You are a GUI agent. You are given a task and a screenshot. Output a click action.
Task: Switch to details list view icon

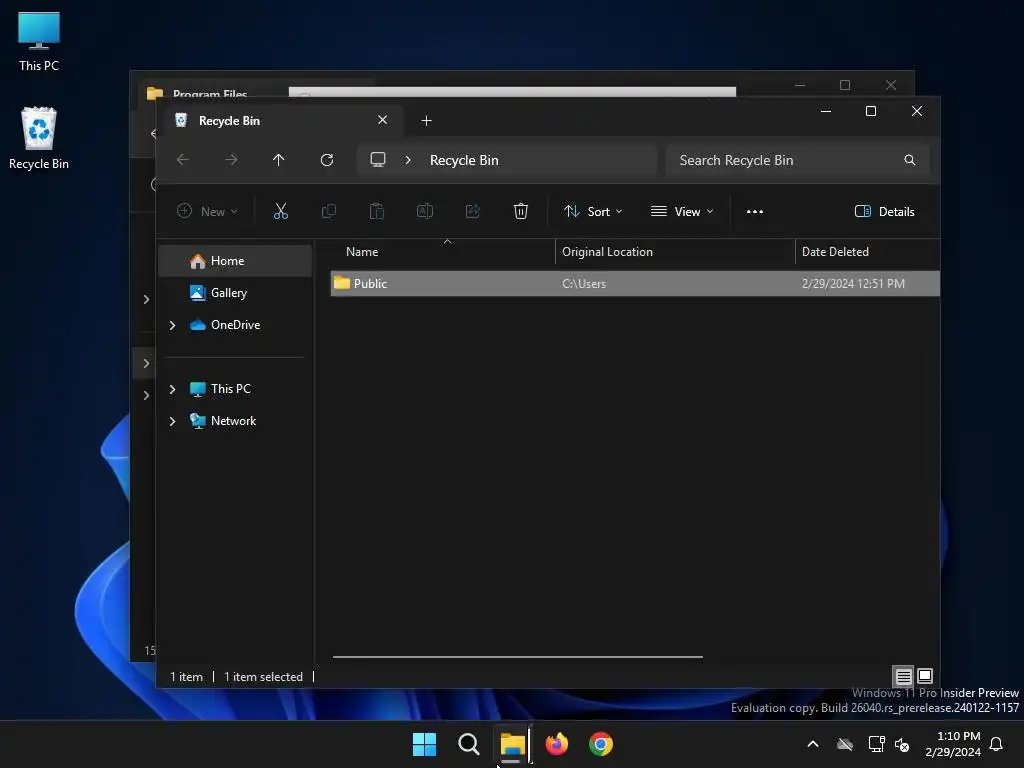tap(903, 676)
